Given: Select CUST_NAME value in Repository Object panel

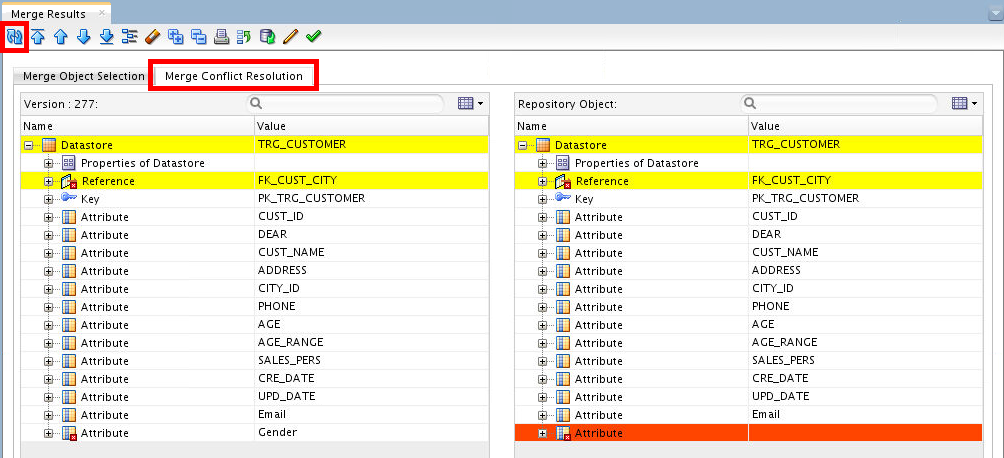Looking at the screenshot, I should click(785, 252).
